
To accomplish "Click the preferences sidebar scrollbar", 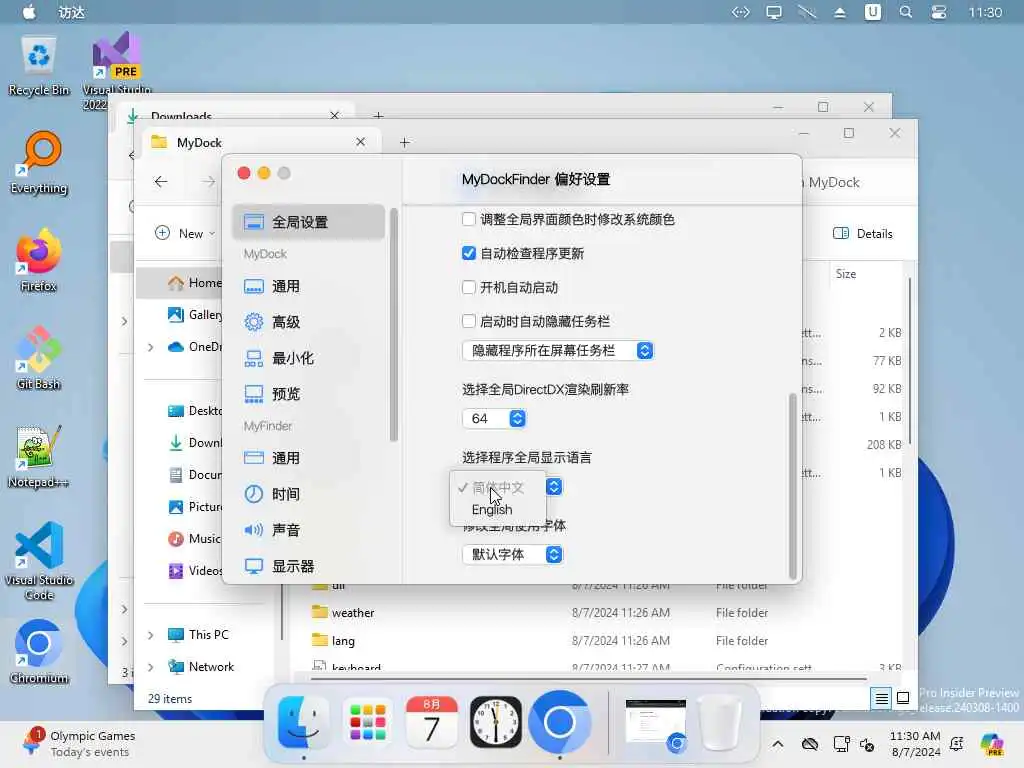I will [393, 325].
